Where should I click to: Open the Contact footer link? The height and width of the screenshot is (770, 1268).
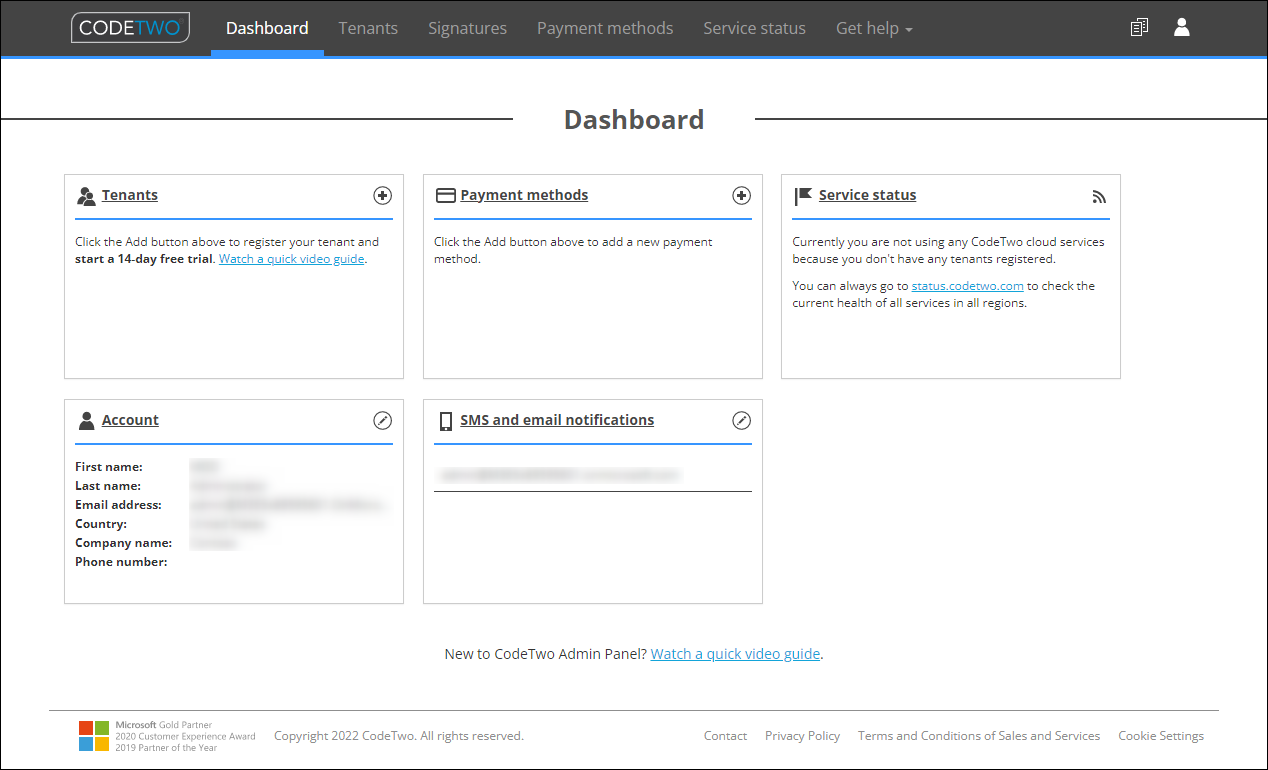[725, 736]
